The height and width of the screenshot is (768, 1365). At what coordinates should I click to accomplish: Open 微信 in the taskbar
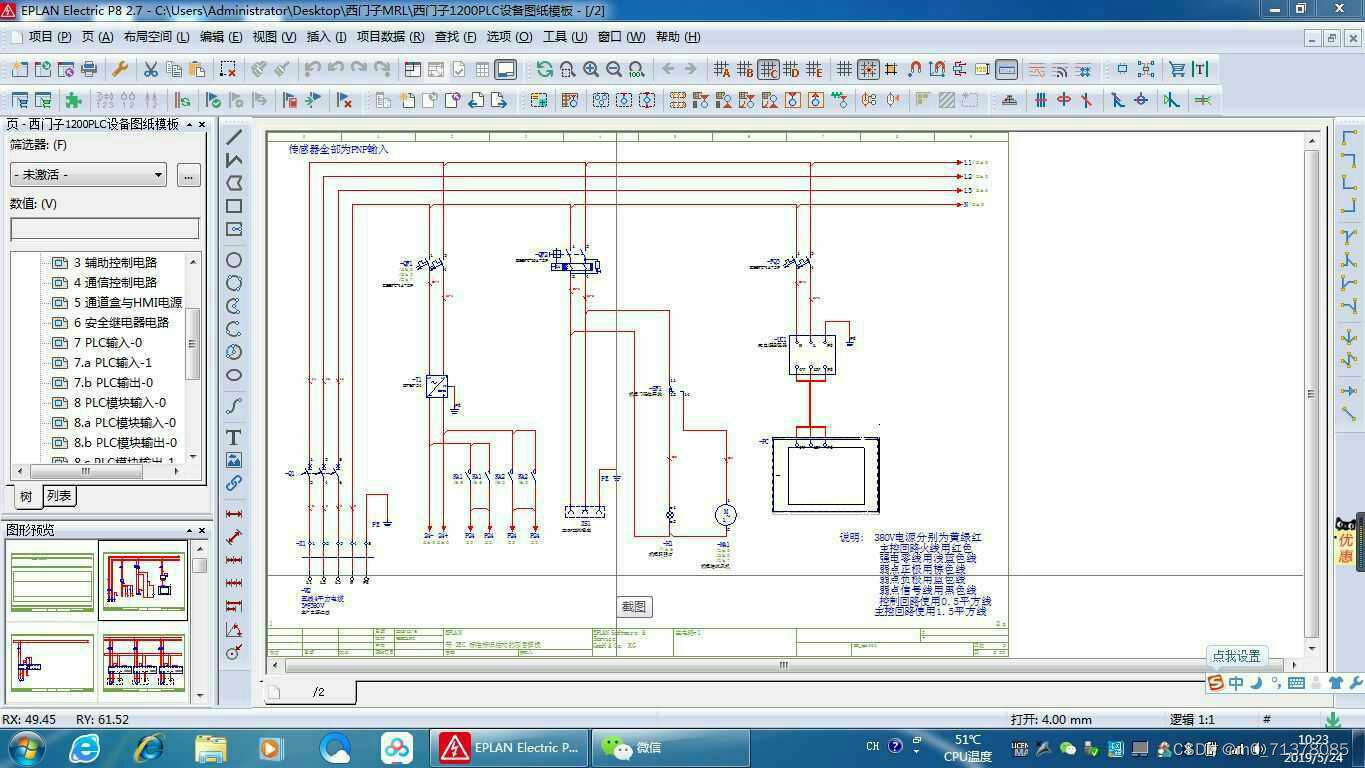671,747
